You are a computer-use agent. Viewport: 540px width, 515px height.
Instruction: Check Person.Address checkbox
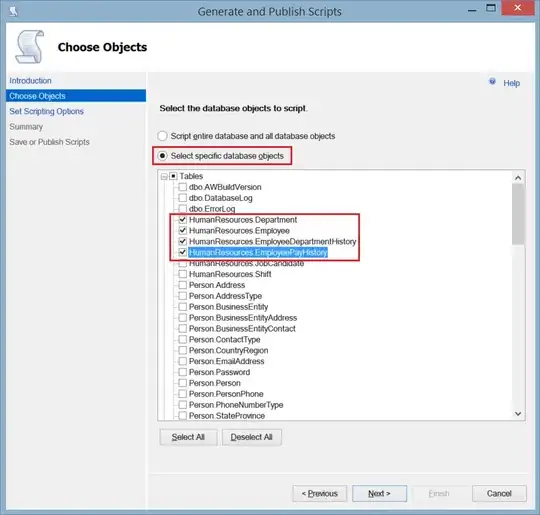(x=183, y=285)
